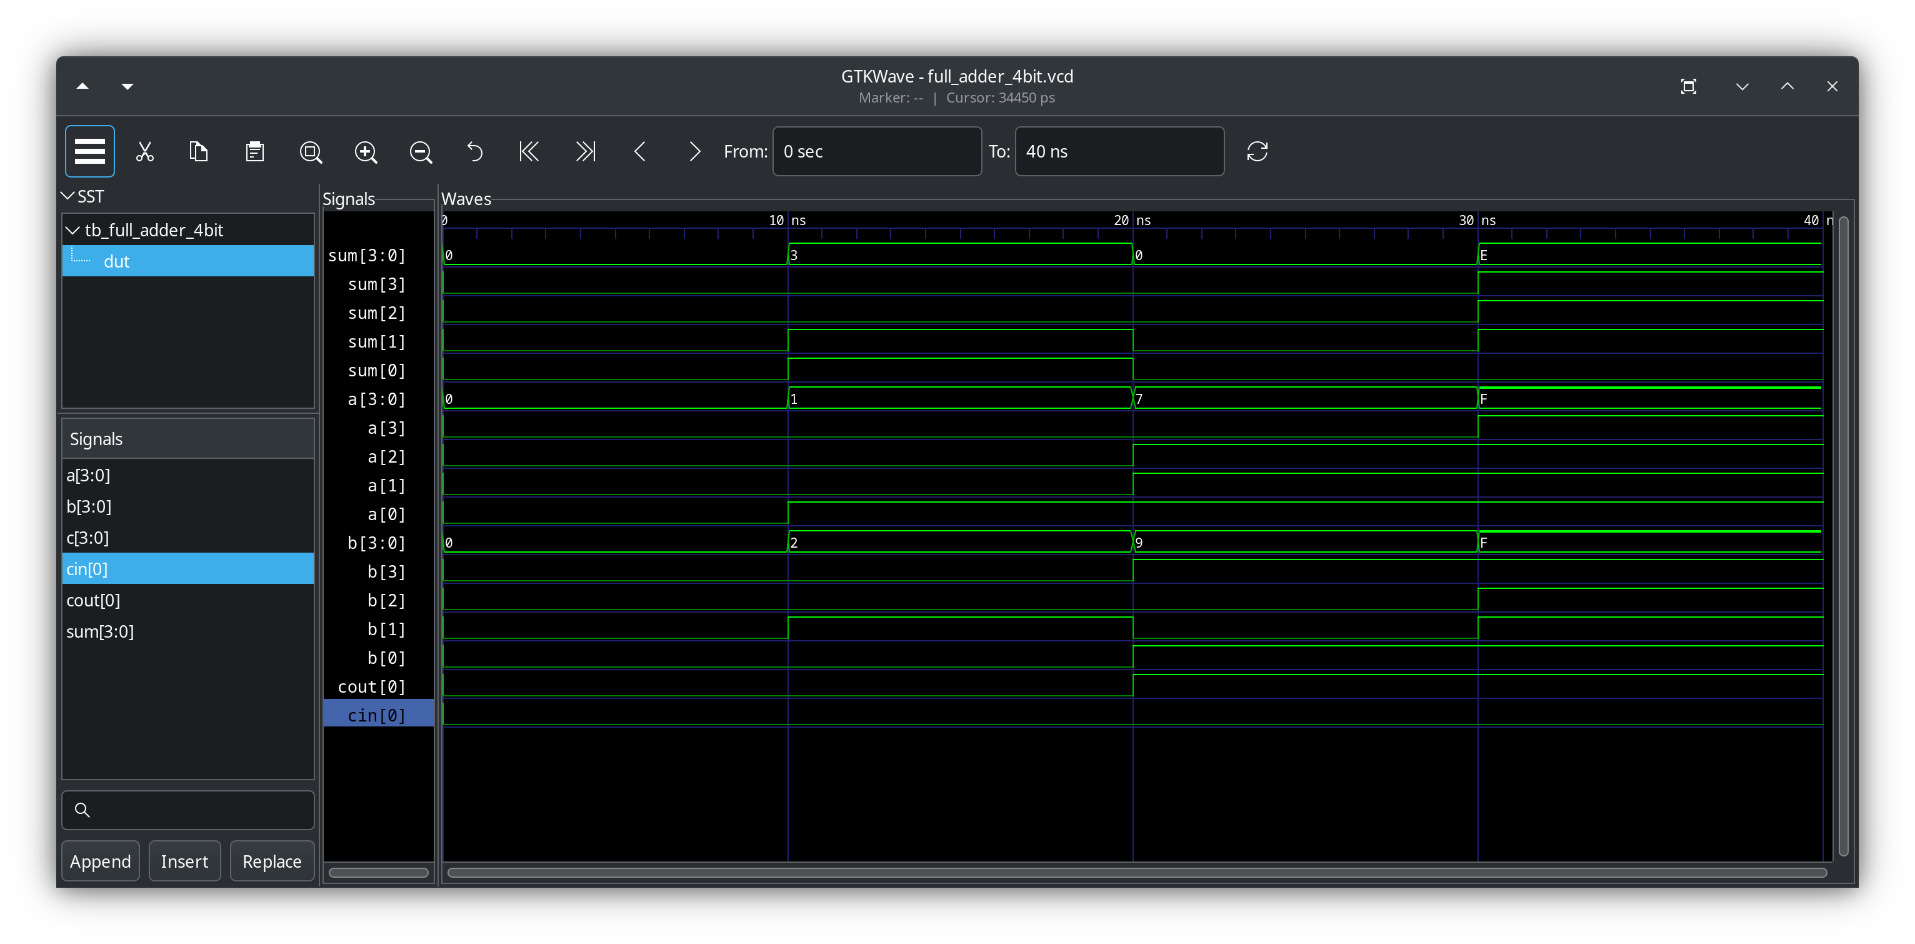The width and height of the screenshot is (1915, 944).
Task: Select cin[0] in the signal list
Action: pos(188,569)
